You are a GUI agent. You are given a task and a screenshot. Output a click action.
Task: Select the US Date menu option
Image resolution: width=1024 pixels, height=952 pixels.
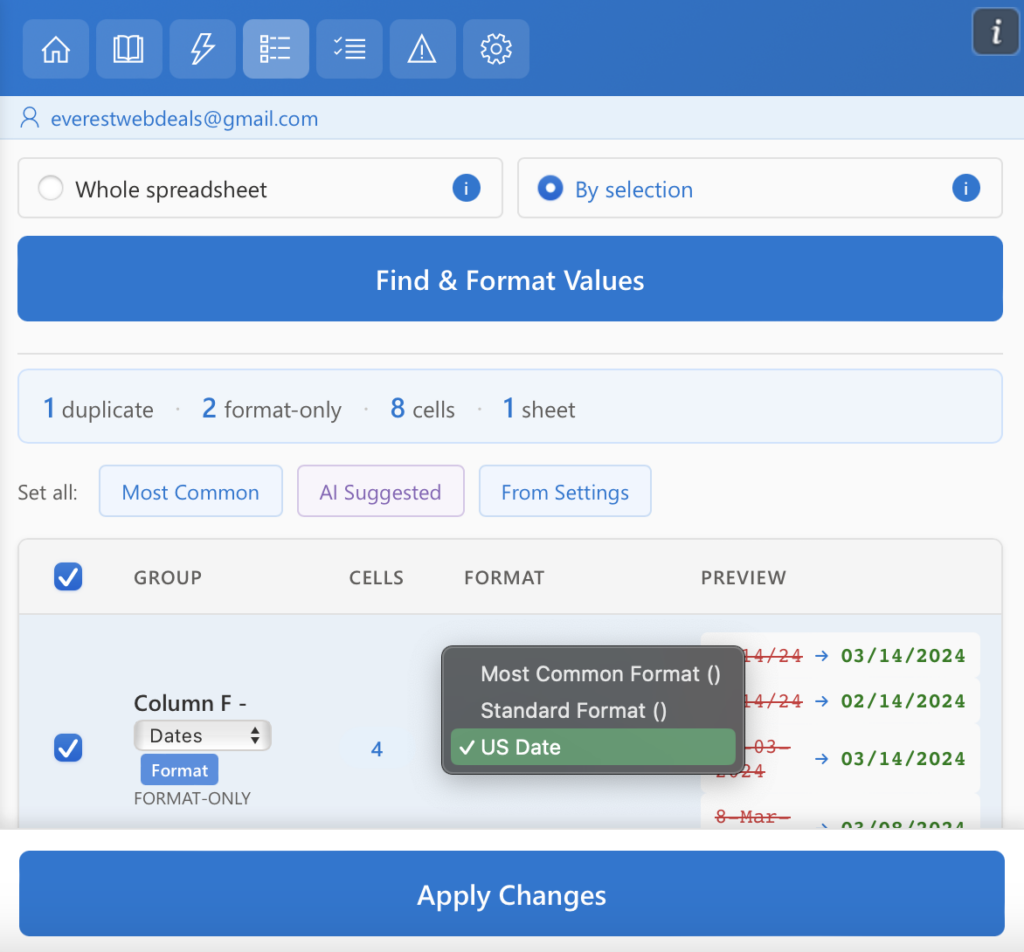(x=592, y=748)
